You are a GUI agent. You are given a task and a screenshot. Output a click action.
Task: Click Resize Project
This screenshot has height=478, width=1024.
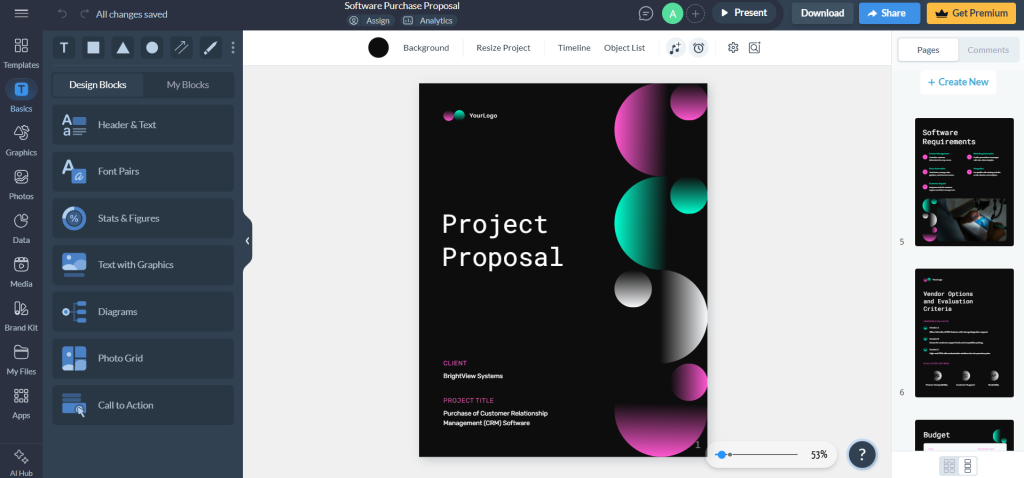tap(503, 48)
